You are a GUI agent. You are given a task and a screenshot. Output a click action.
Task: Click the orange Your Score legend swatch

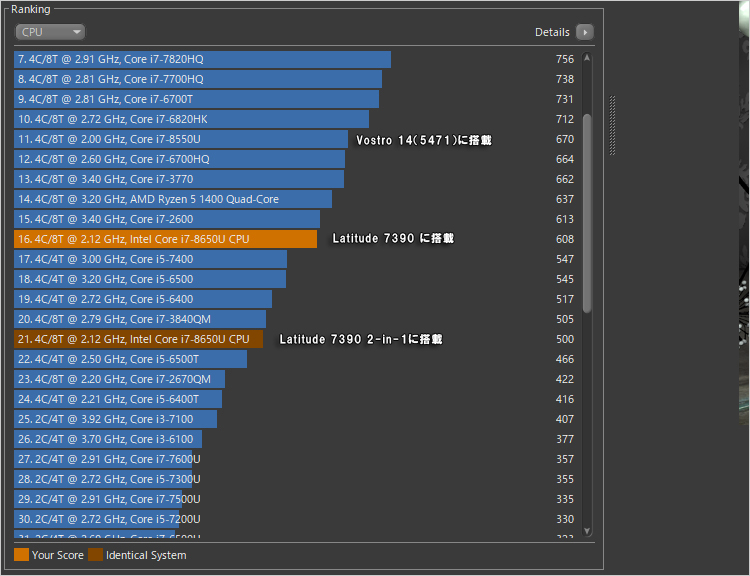click(21, 555)
